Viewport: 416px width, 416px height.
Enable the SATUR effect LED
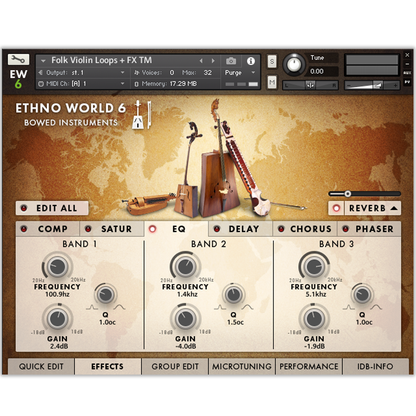88,229
